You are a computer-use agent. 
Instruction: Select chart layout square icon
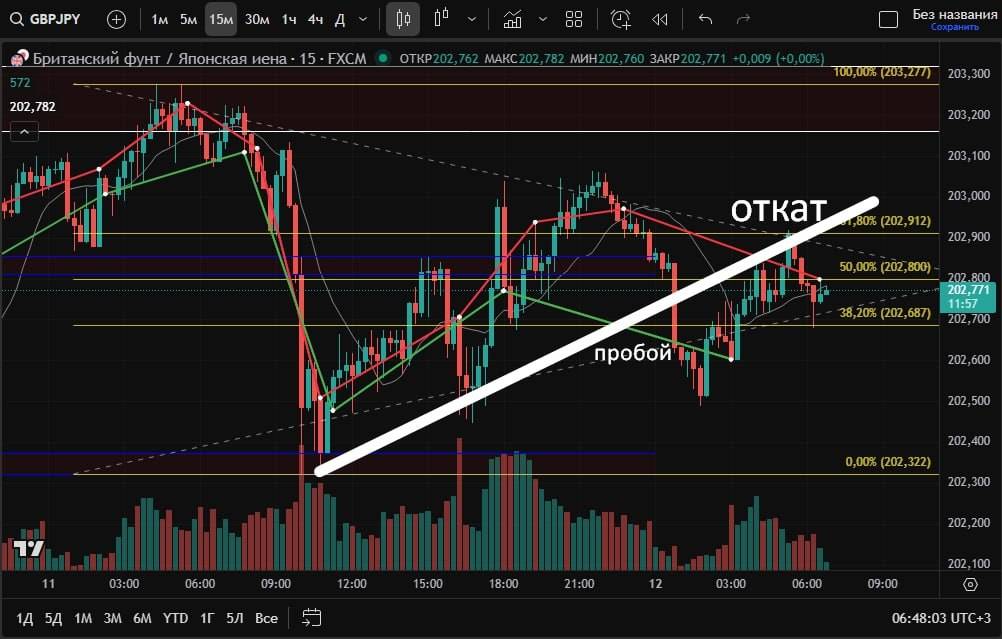click(x=888, y=19)
